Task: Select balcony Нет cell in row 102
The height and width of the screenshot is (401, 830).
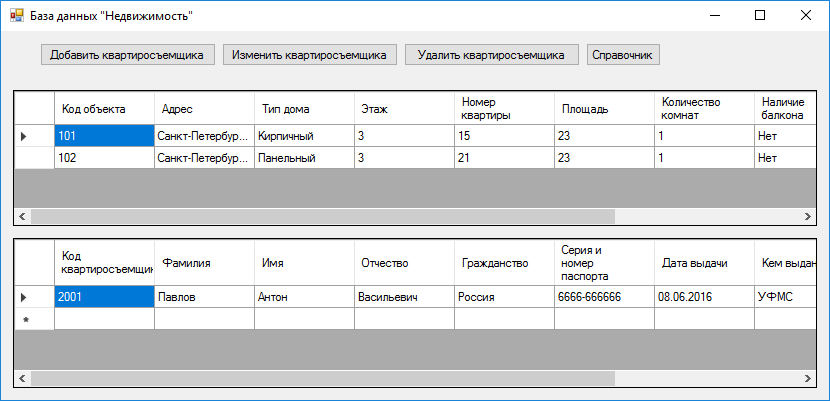Action: click(785, 158)
